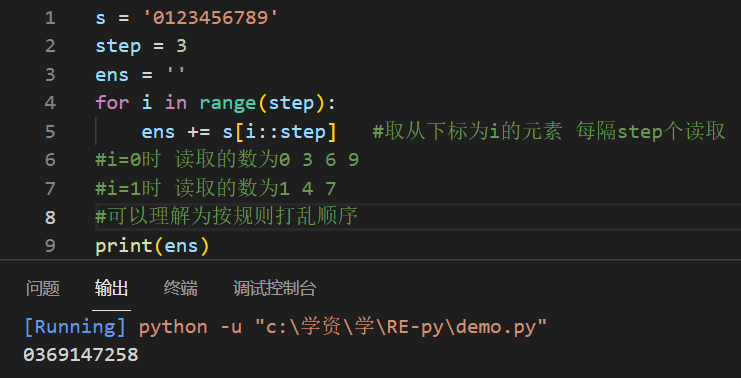The width and height of the screenshot is (741, 378).
Task: Place cursor in the print(ens) statement
Action: 152,246
